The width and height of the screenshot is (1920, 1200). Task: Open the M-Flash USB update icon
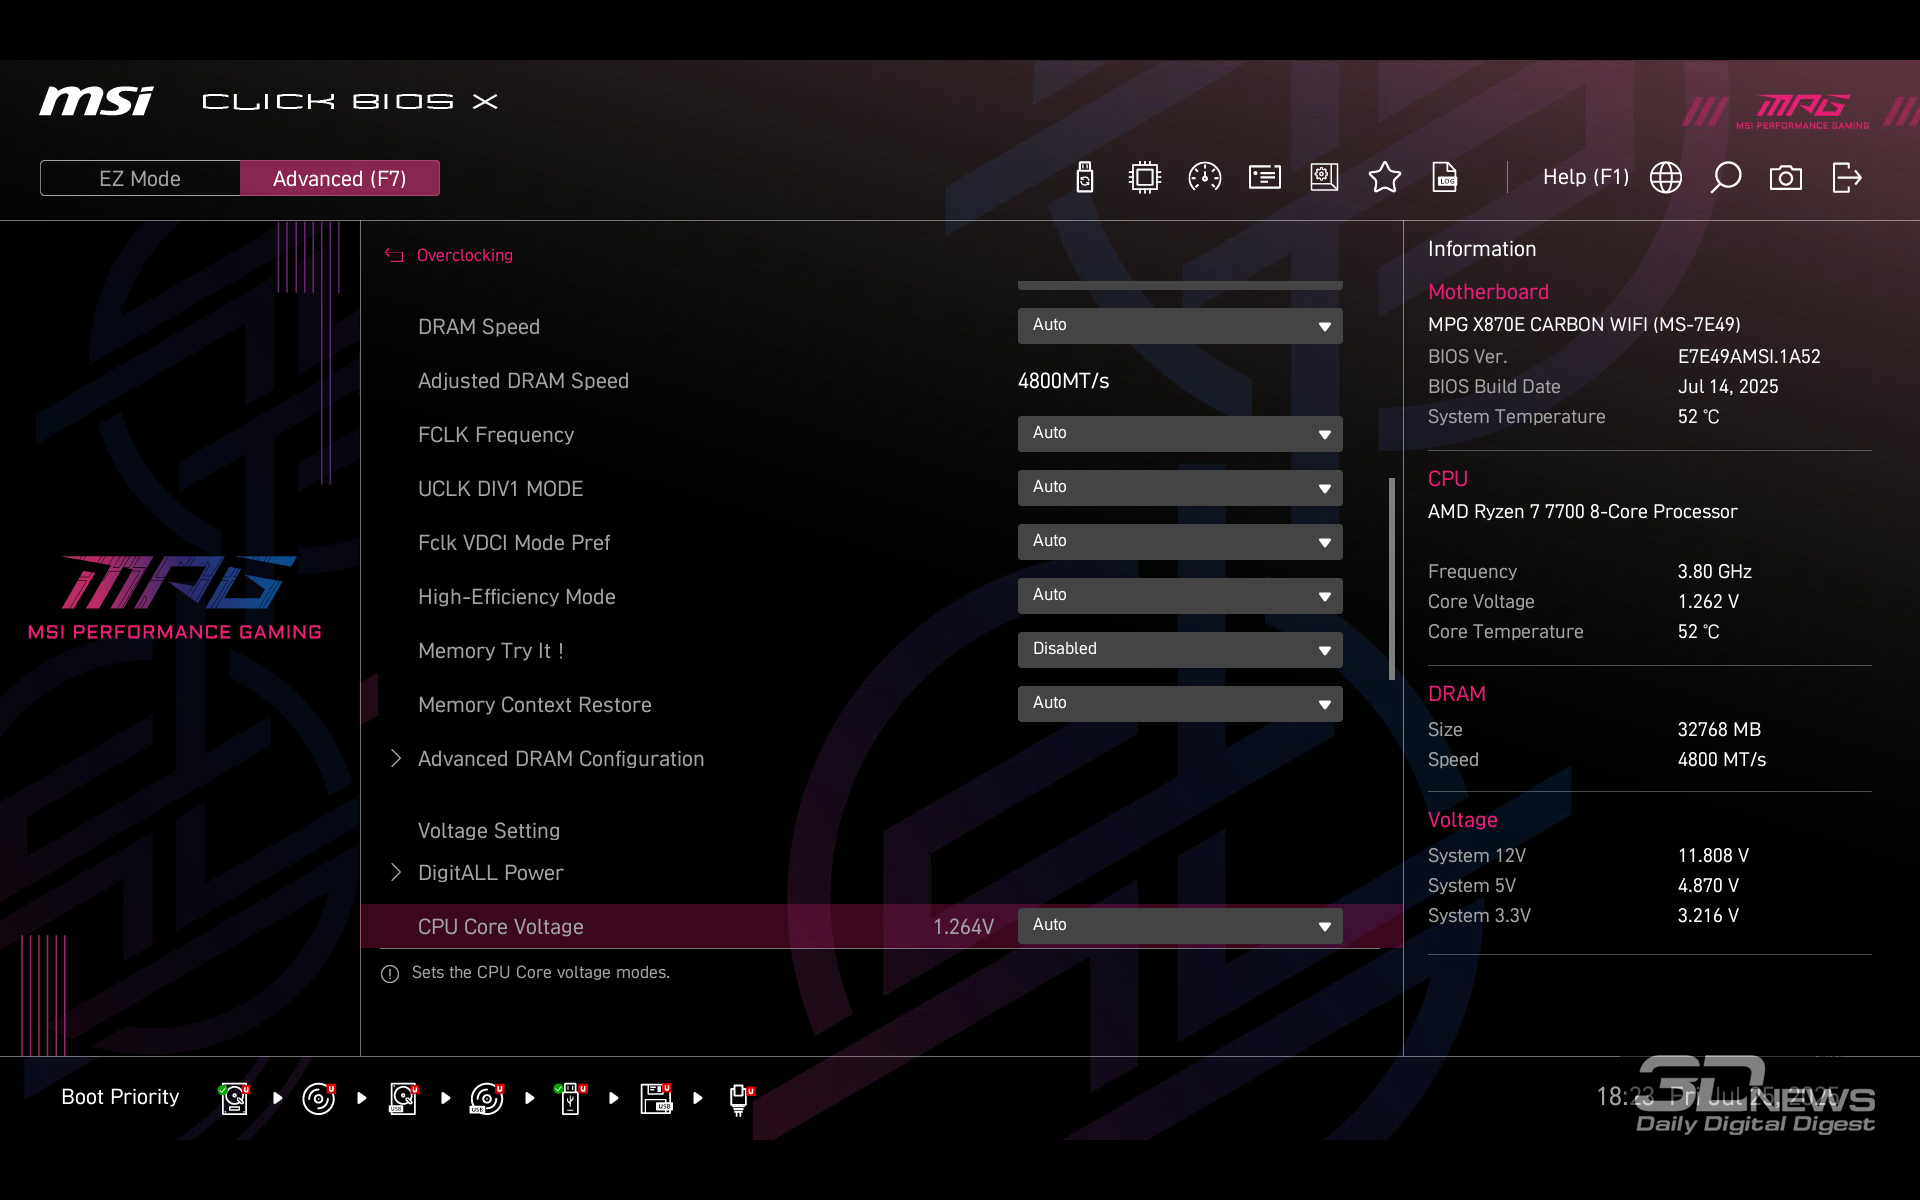[1084, 178]
